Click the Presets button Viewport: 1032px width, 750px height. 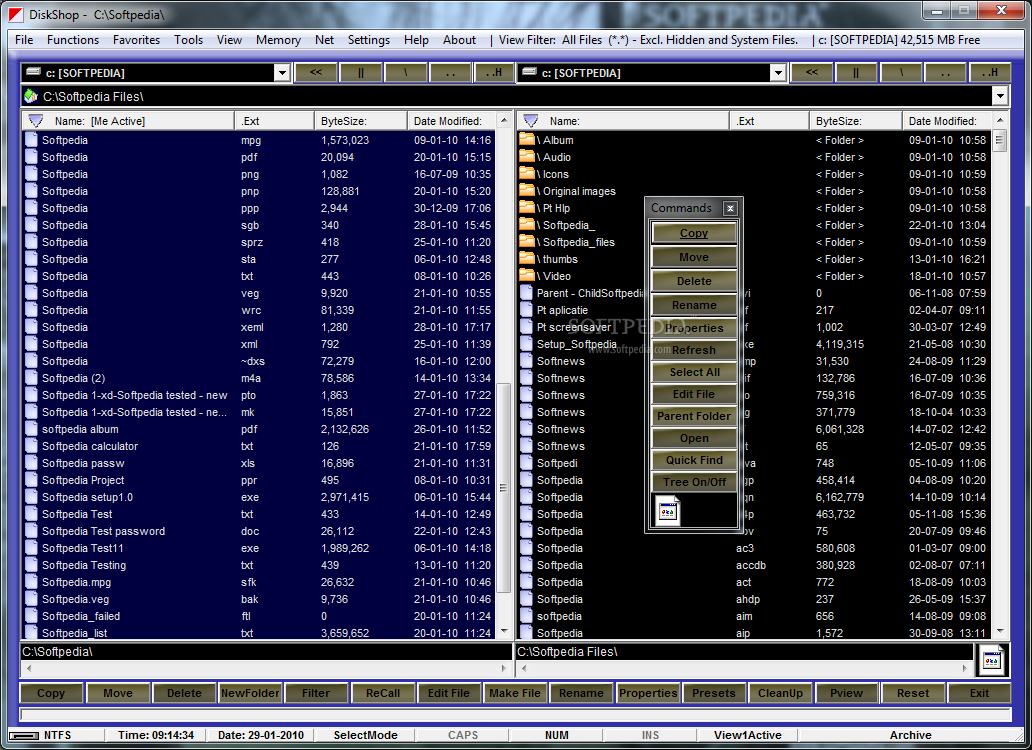(713, 693)
